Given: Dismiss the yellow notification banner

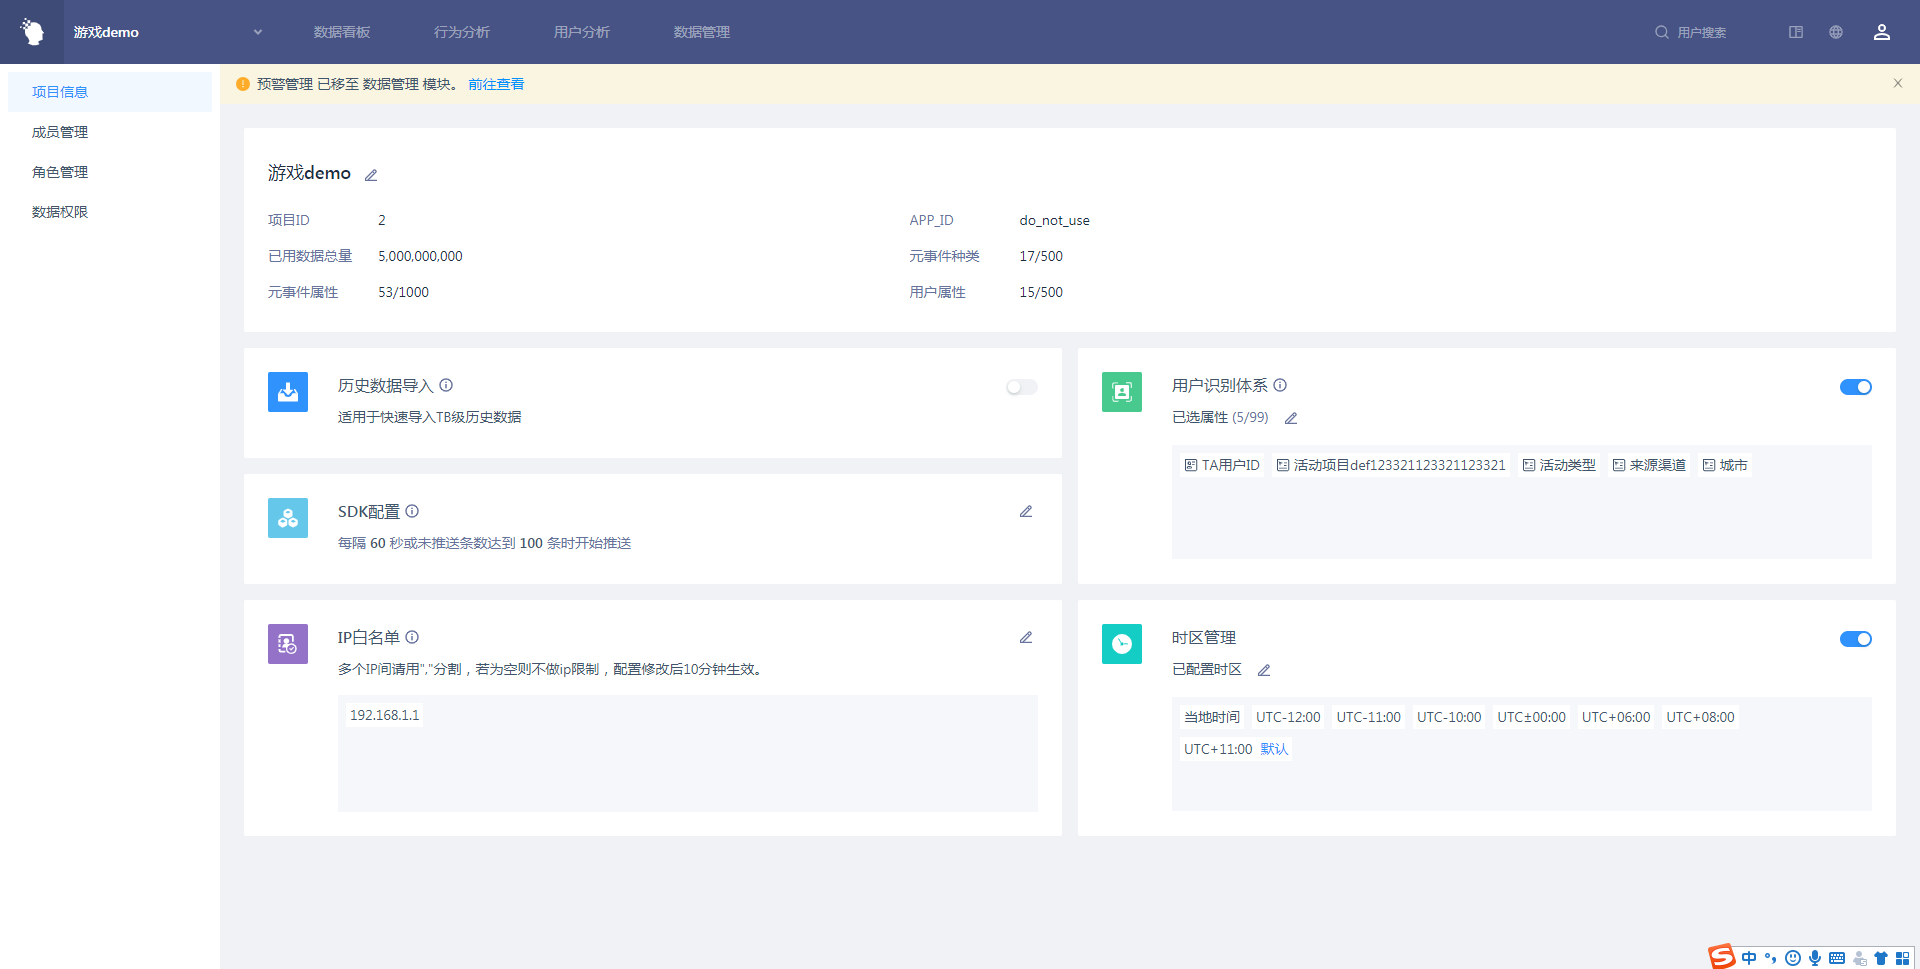Looking at the screenshot, I should point(1897,84).
